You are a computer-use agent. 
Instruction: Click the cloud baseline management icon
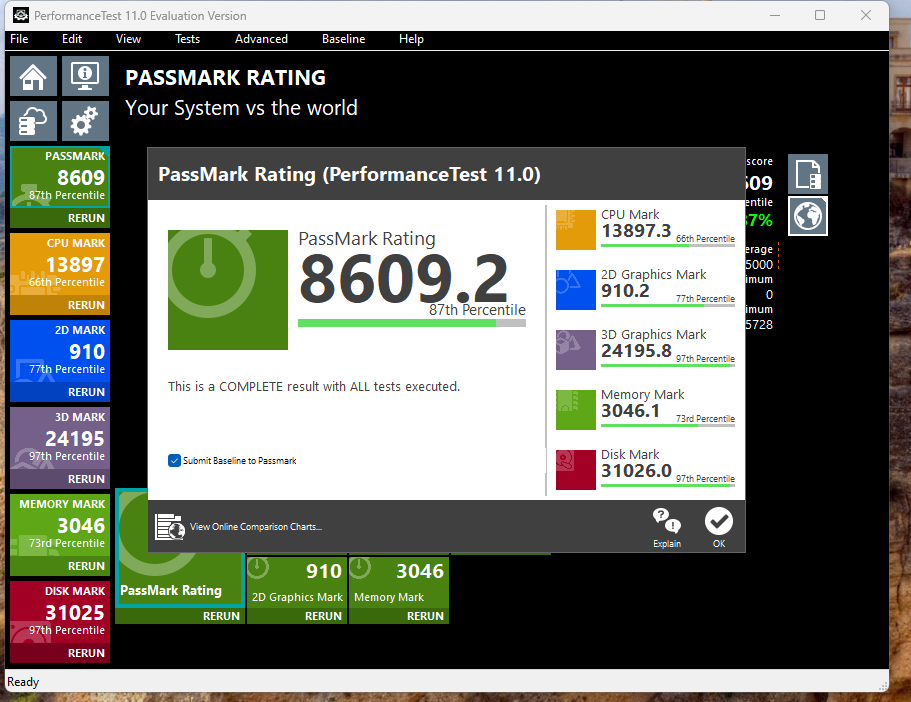click(34, 122)
